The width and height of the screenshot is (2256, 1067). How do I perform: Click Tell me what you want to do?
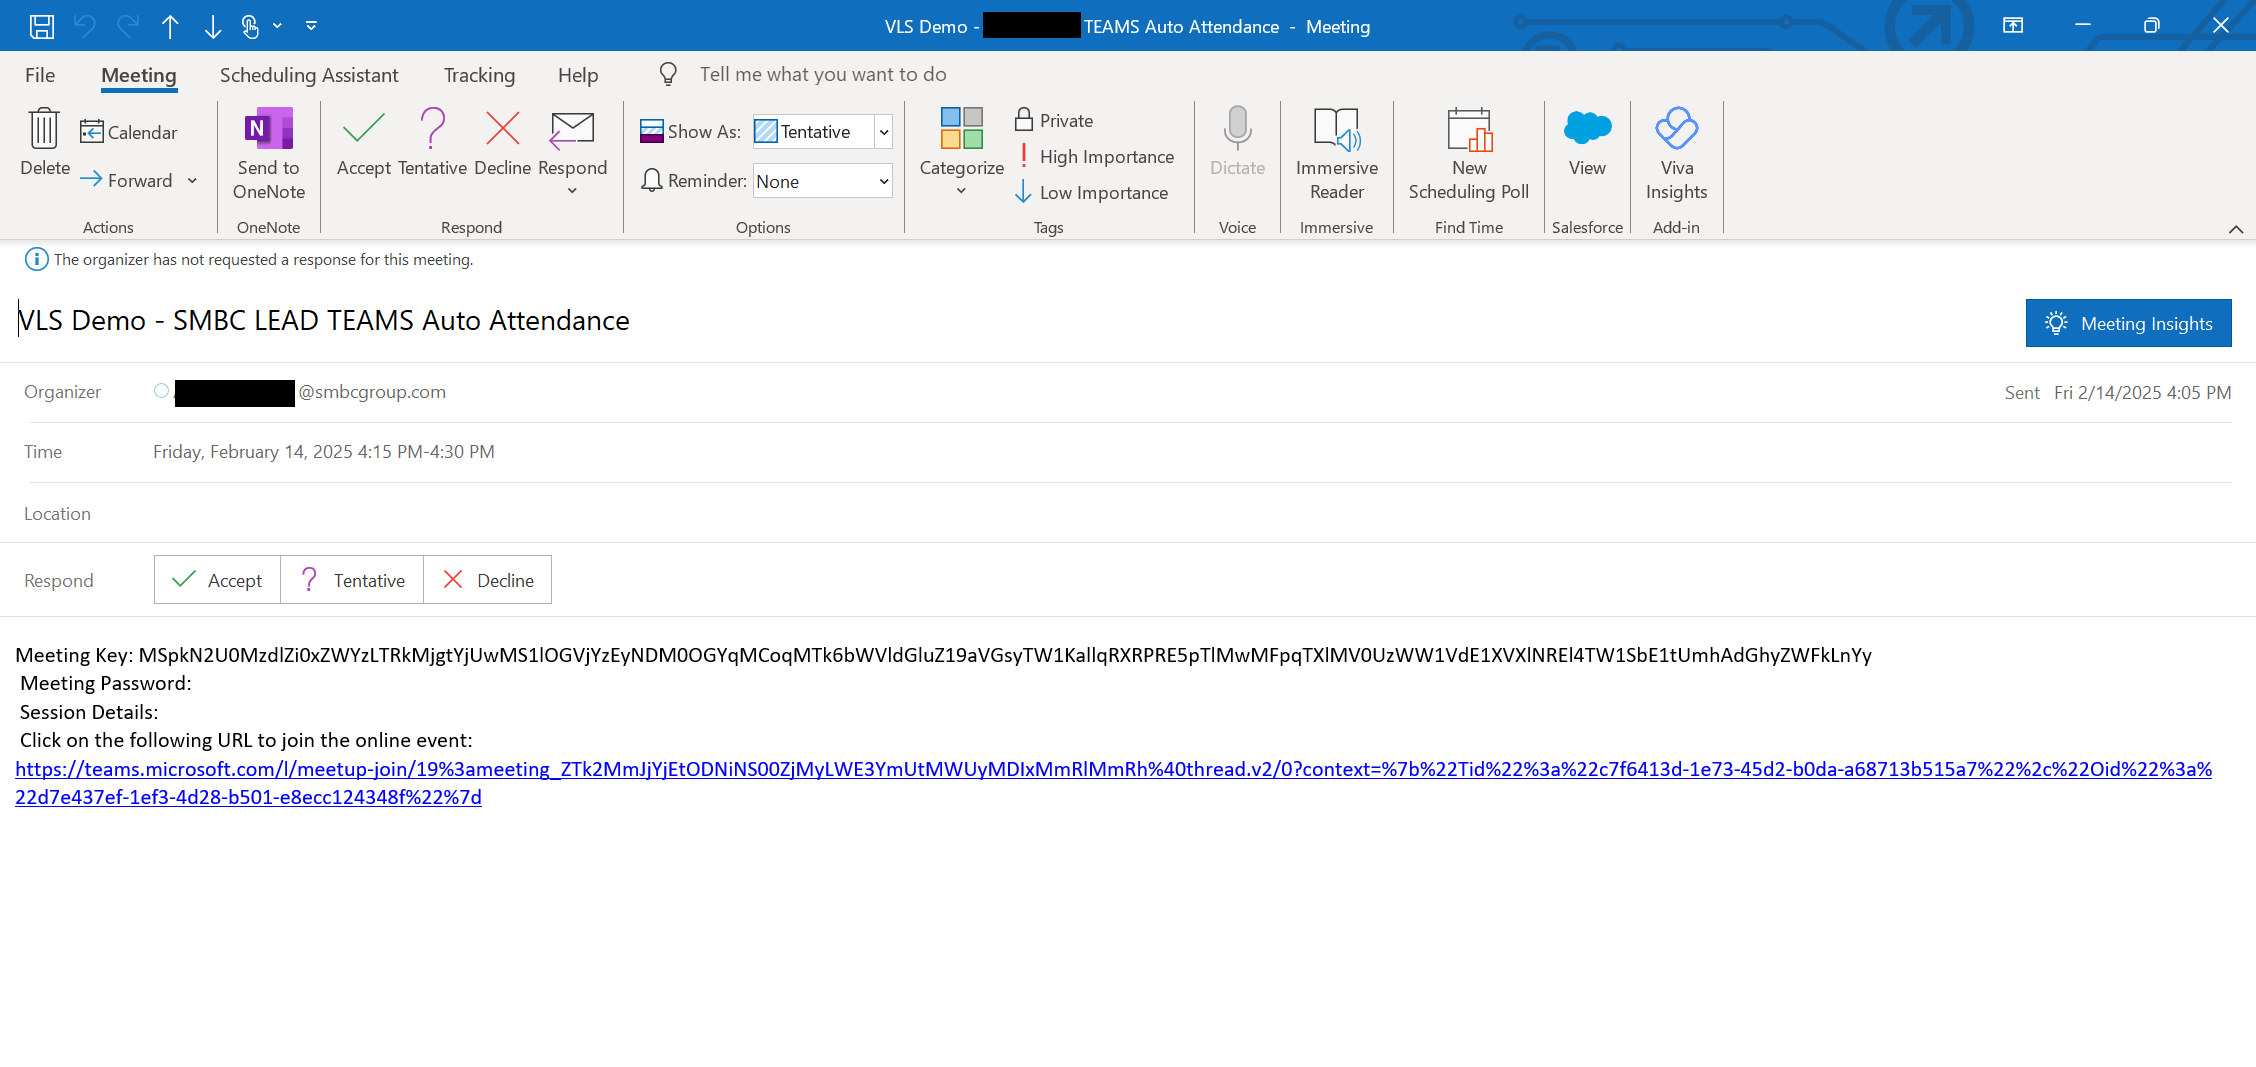coord(822,74)
